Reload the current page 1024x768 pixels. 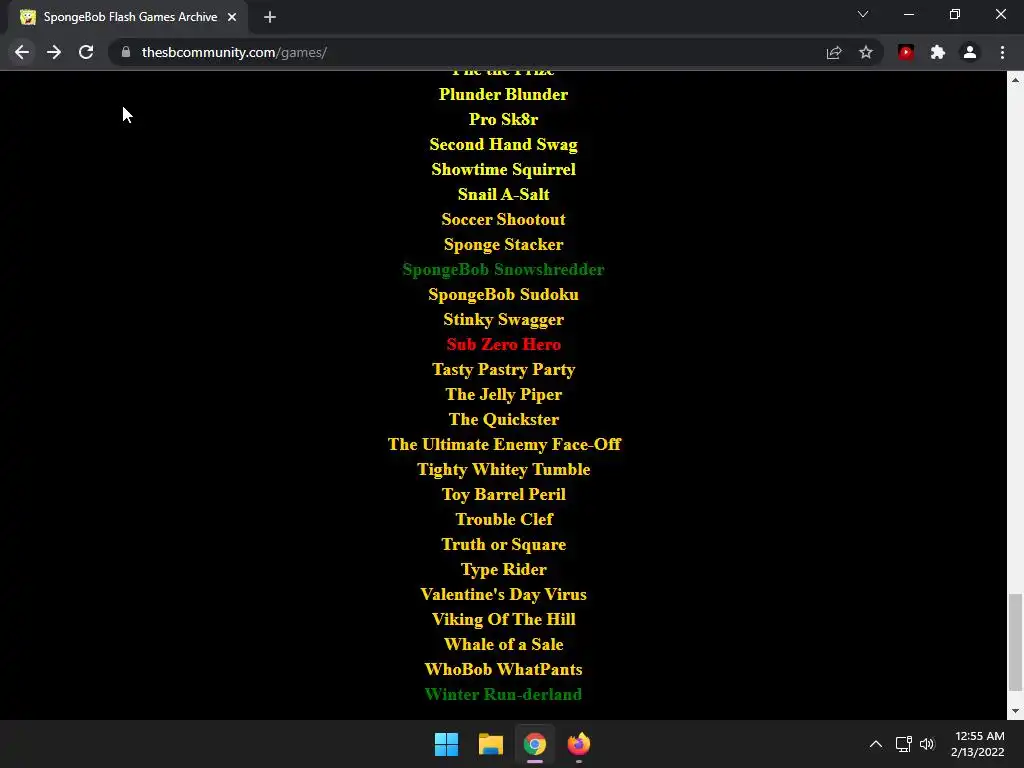(x=86, y=52)
